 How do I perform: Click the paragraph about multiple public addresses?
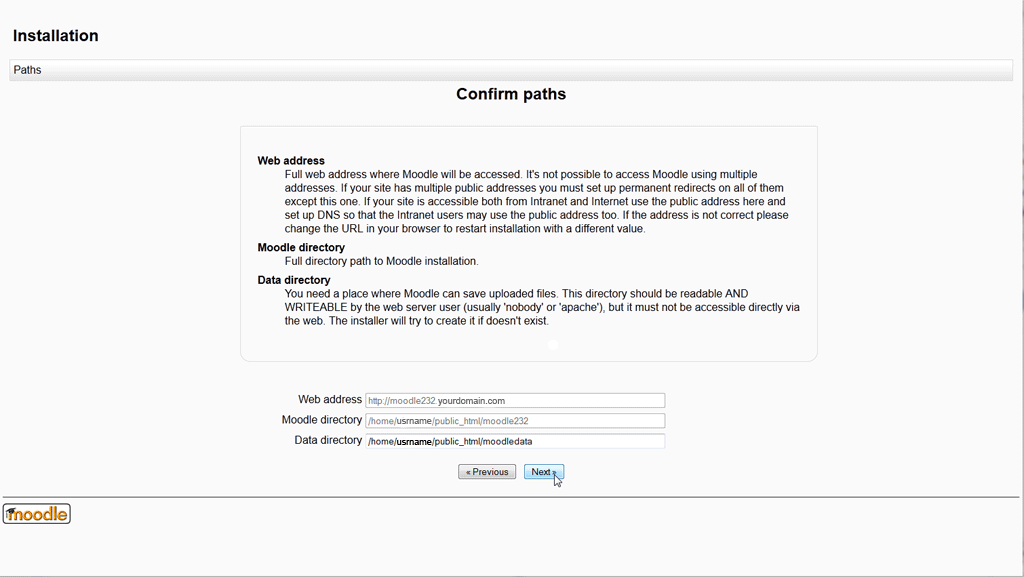(535, 201)
